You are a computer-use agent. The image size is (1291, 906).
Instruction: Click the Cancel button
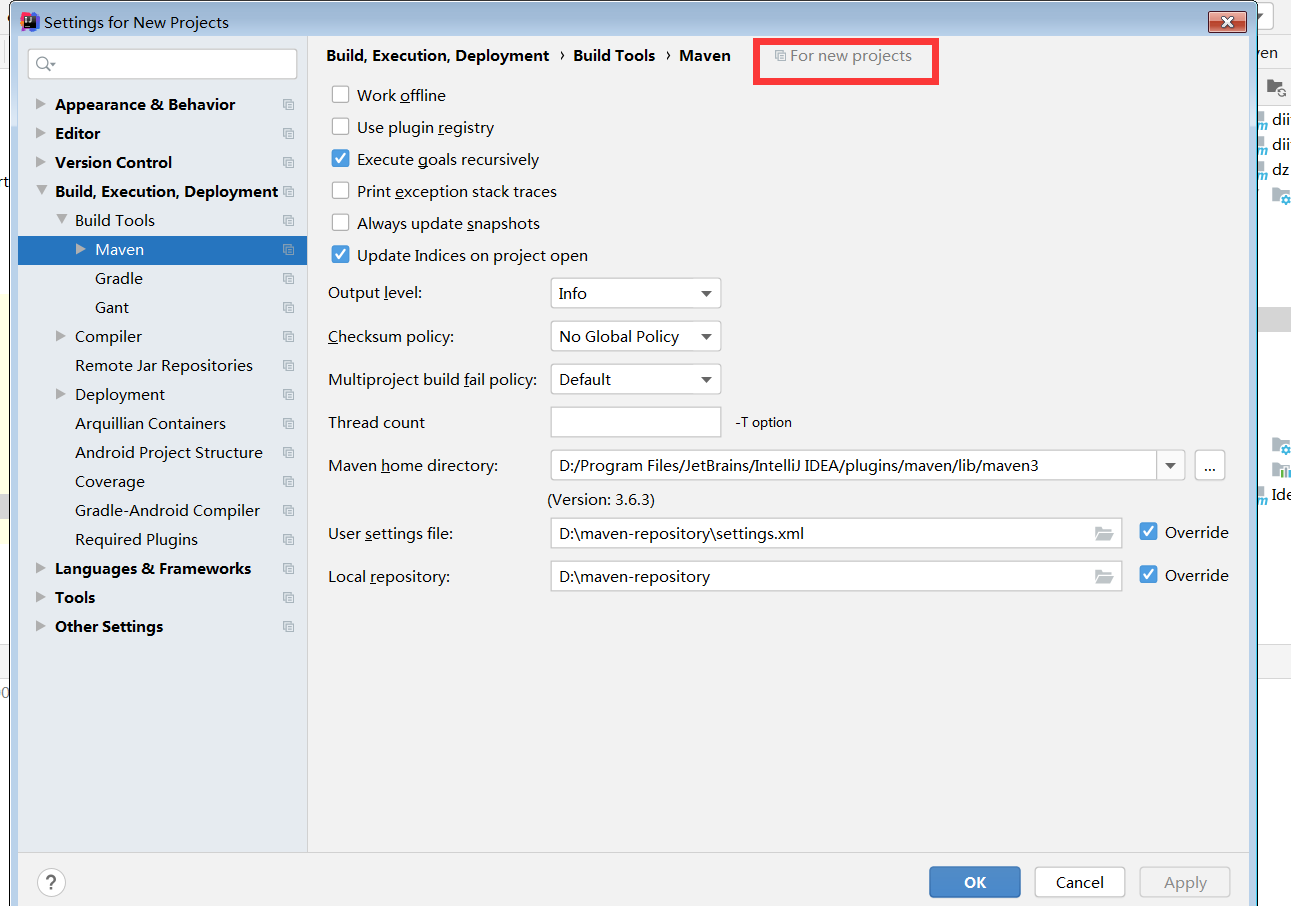[x=1079, y=882]
